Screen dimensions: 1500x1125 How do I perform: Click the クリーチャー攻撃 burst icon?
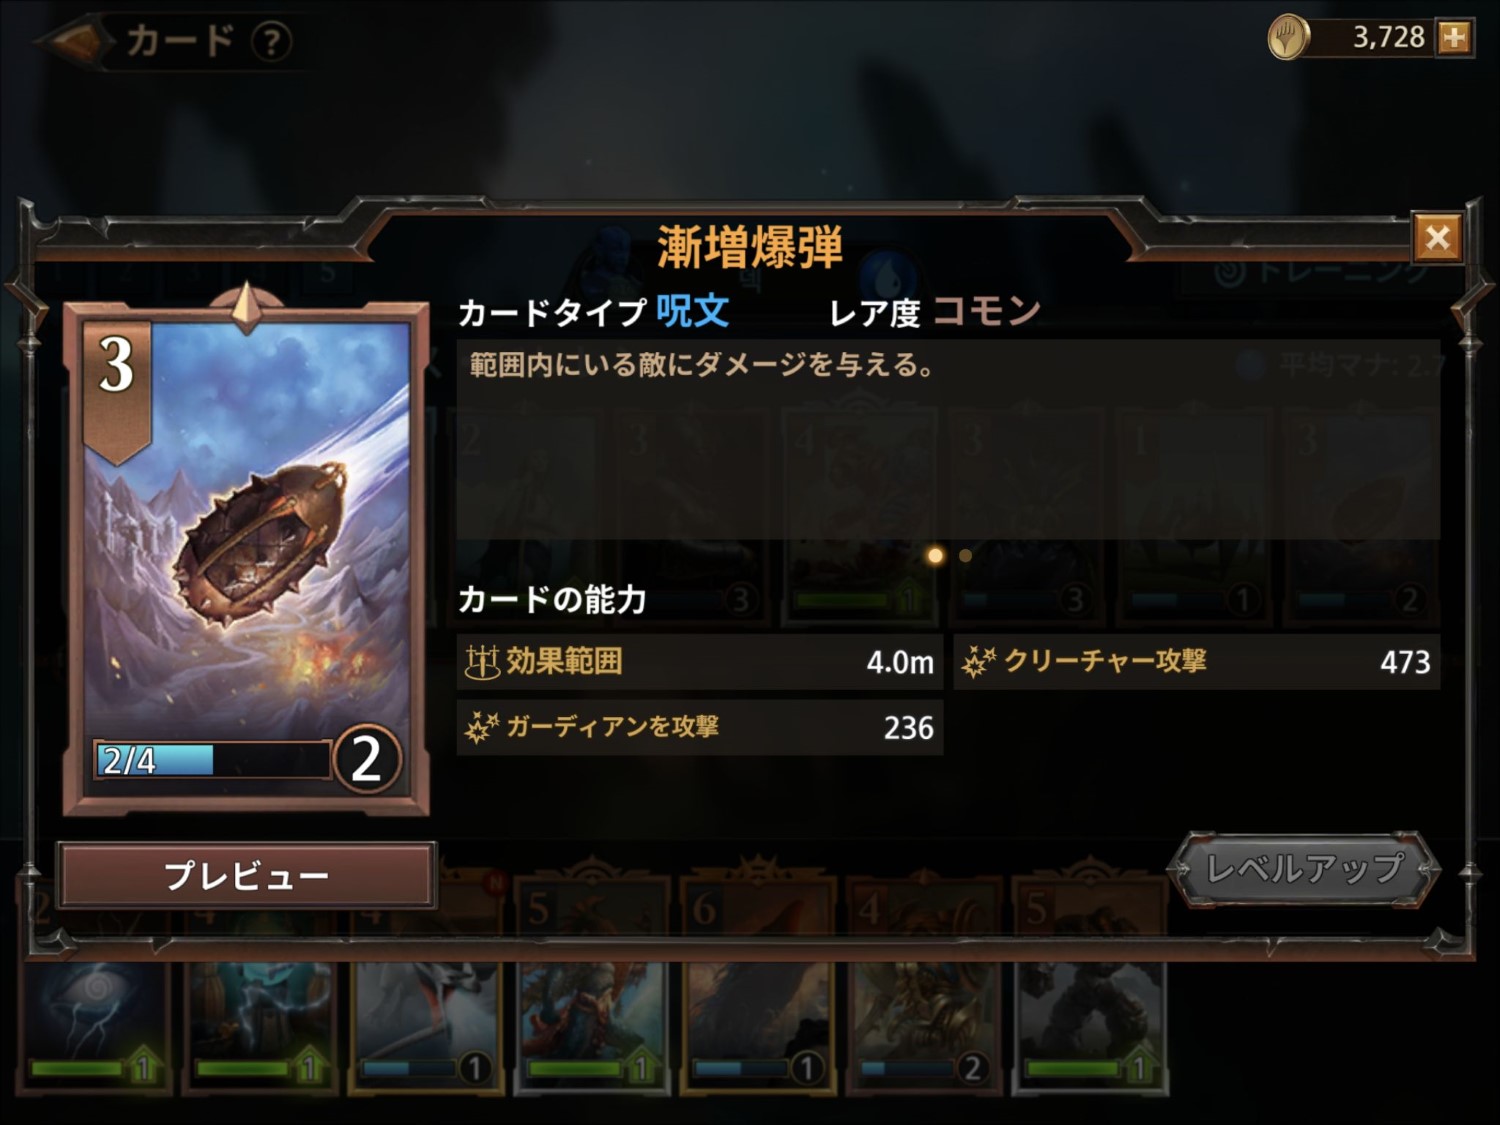pos(979,661)
